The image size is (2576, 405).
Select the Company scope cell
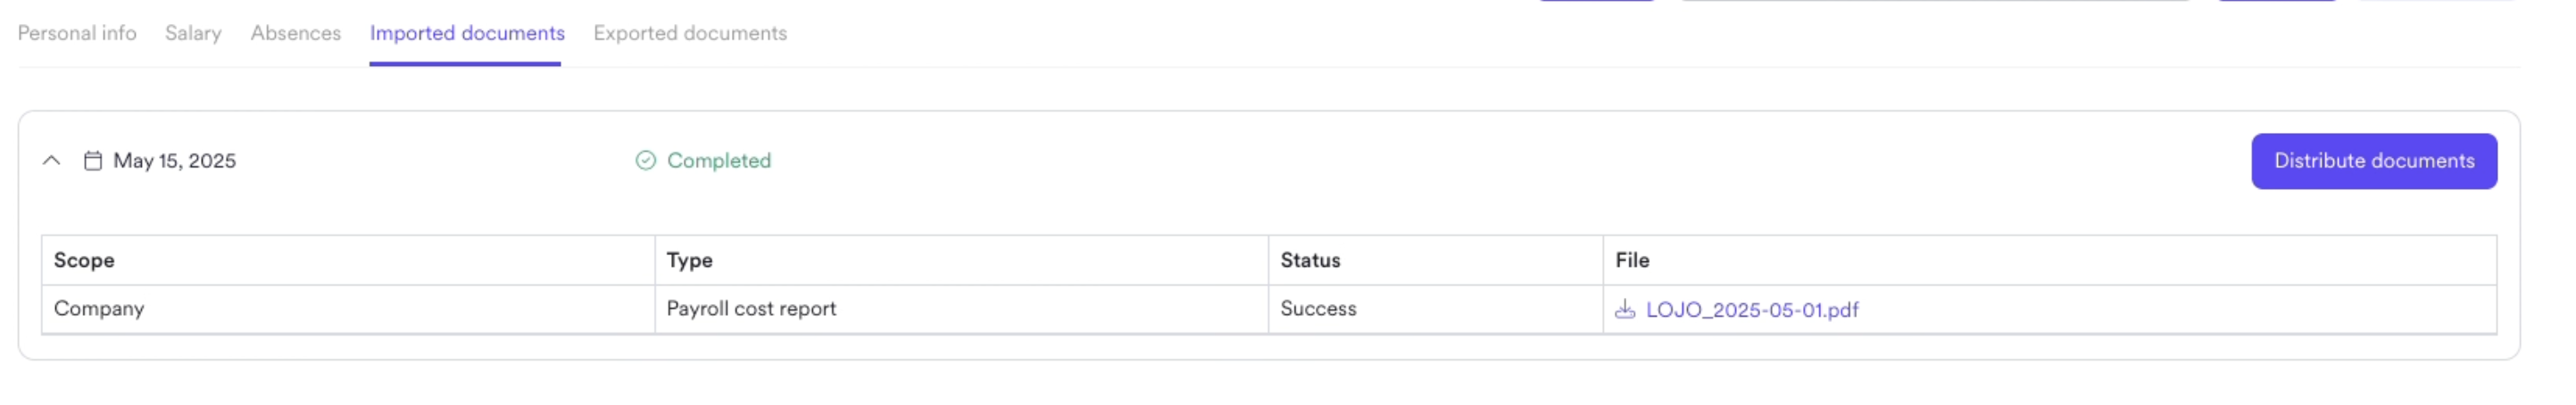click(x=99, y=309)
